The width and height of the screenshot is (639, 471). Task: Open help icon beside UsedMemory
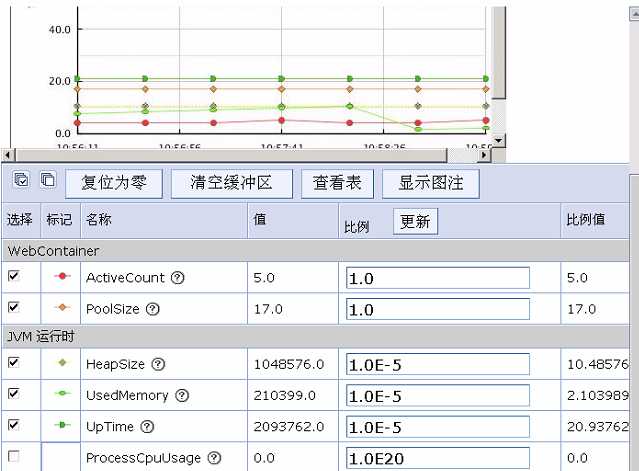point(182,395)
